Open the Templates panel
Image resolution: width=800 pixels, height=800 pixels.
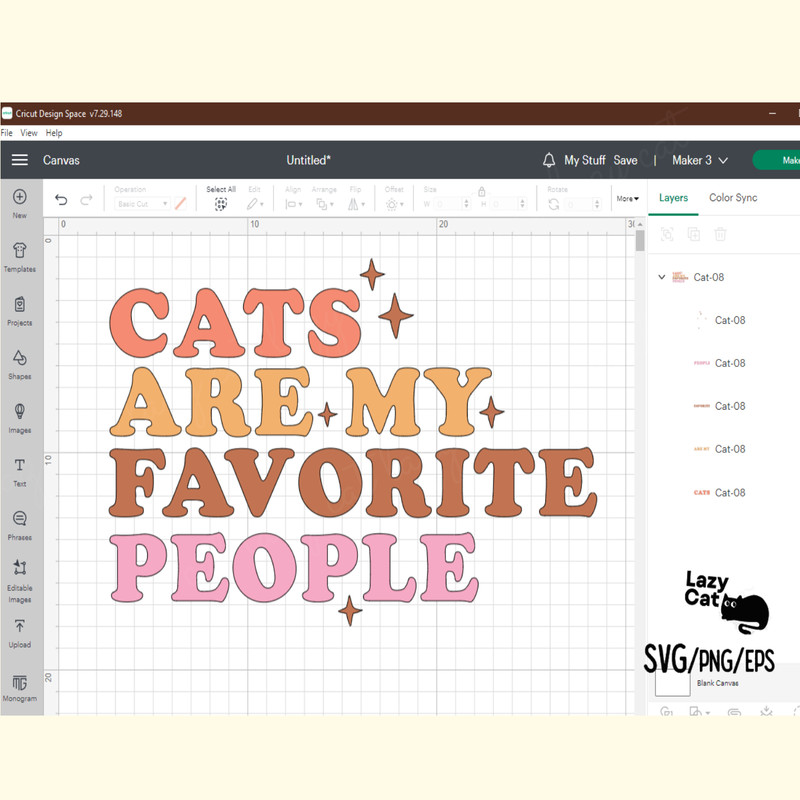click(20, 251)
